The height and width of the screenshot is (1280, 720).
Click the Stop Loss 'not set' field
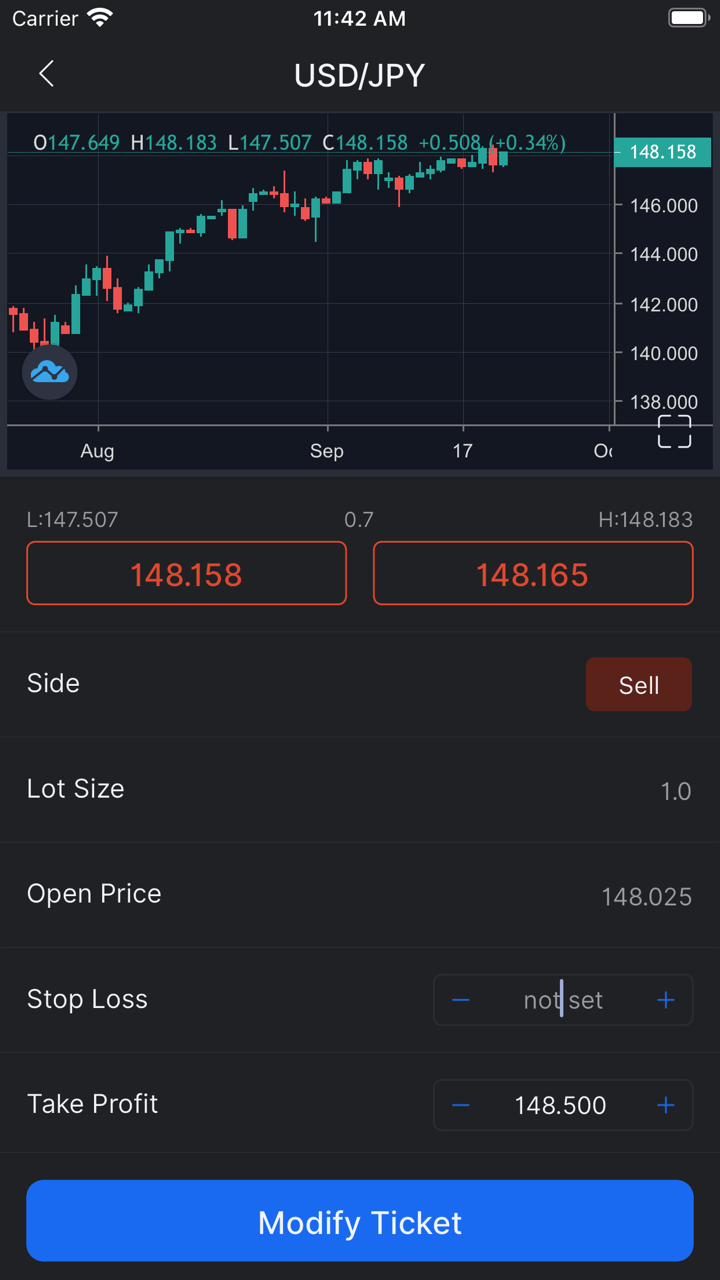pos(563,1000)
